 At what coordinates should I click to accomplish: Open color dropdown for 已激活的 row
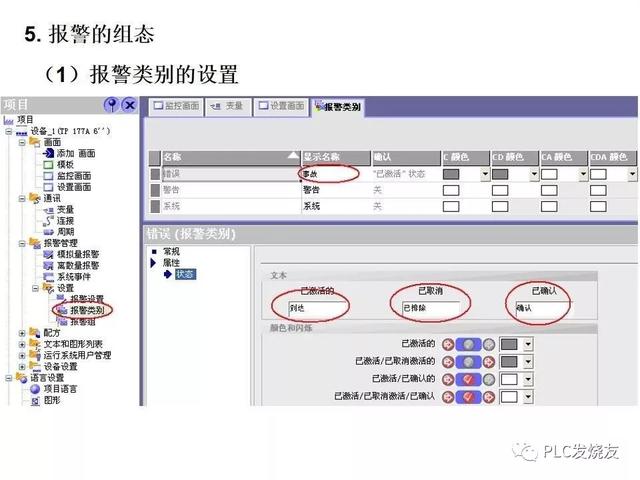coord(528,343)
